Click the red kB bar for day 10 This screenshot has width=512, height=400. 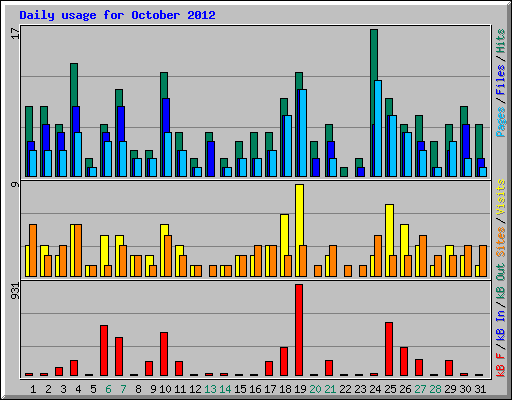[164, 354]
